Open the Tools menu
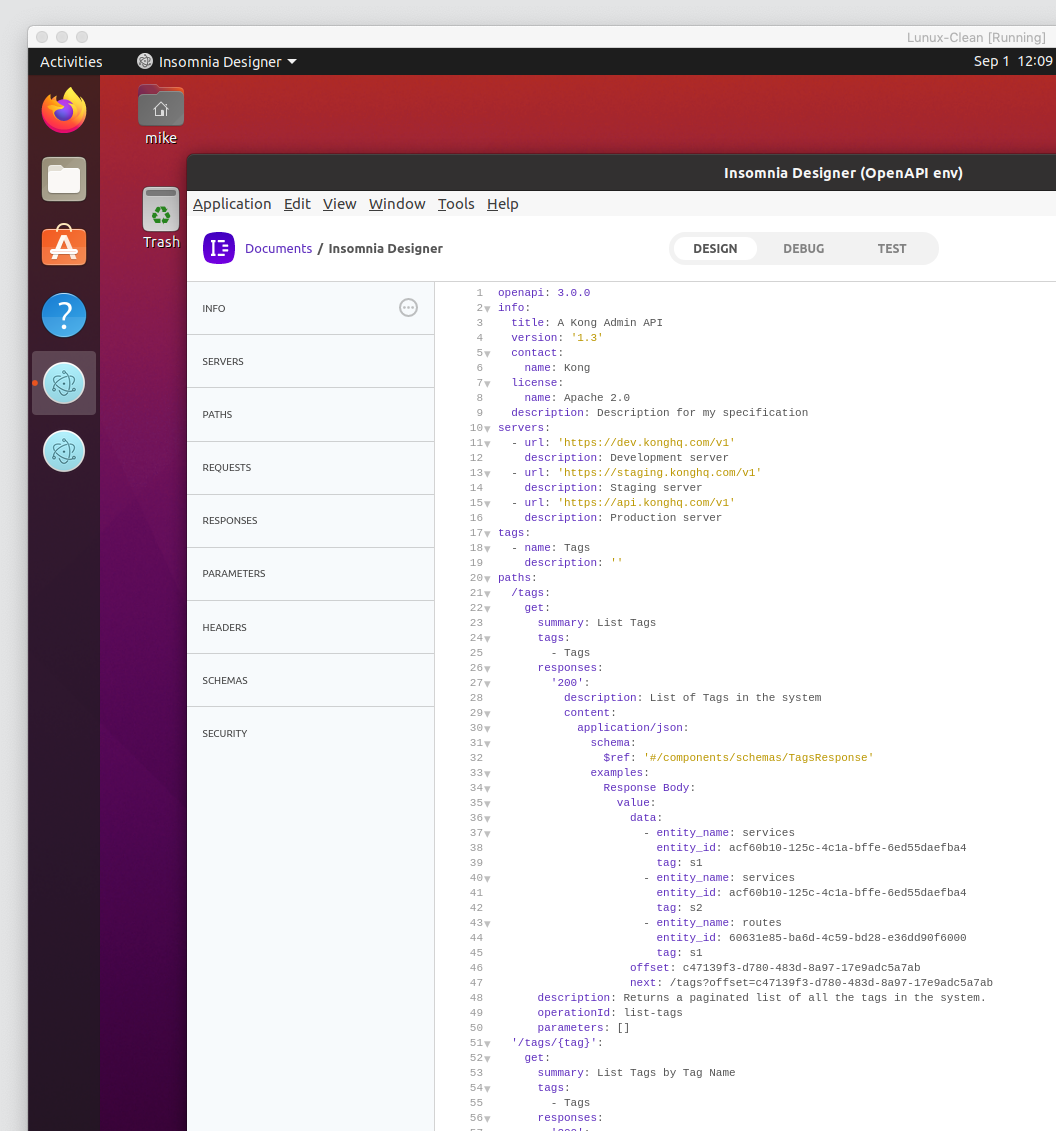1056x1131 pixels. (x=456, y=204)
